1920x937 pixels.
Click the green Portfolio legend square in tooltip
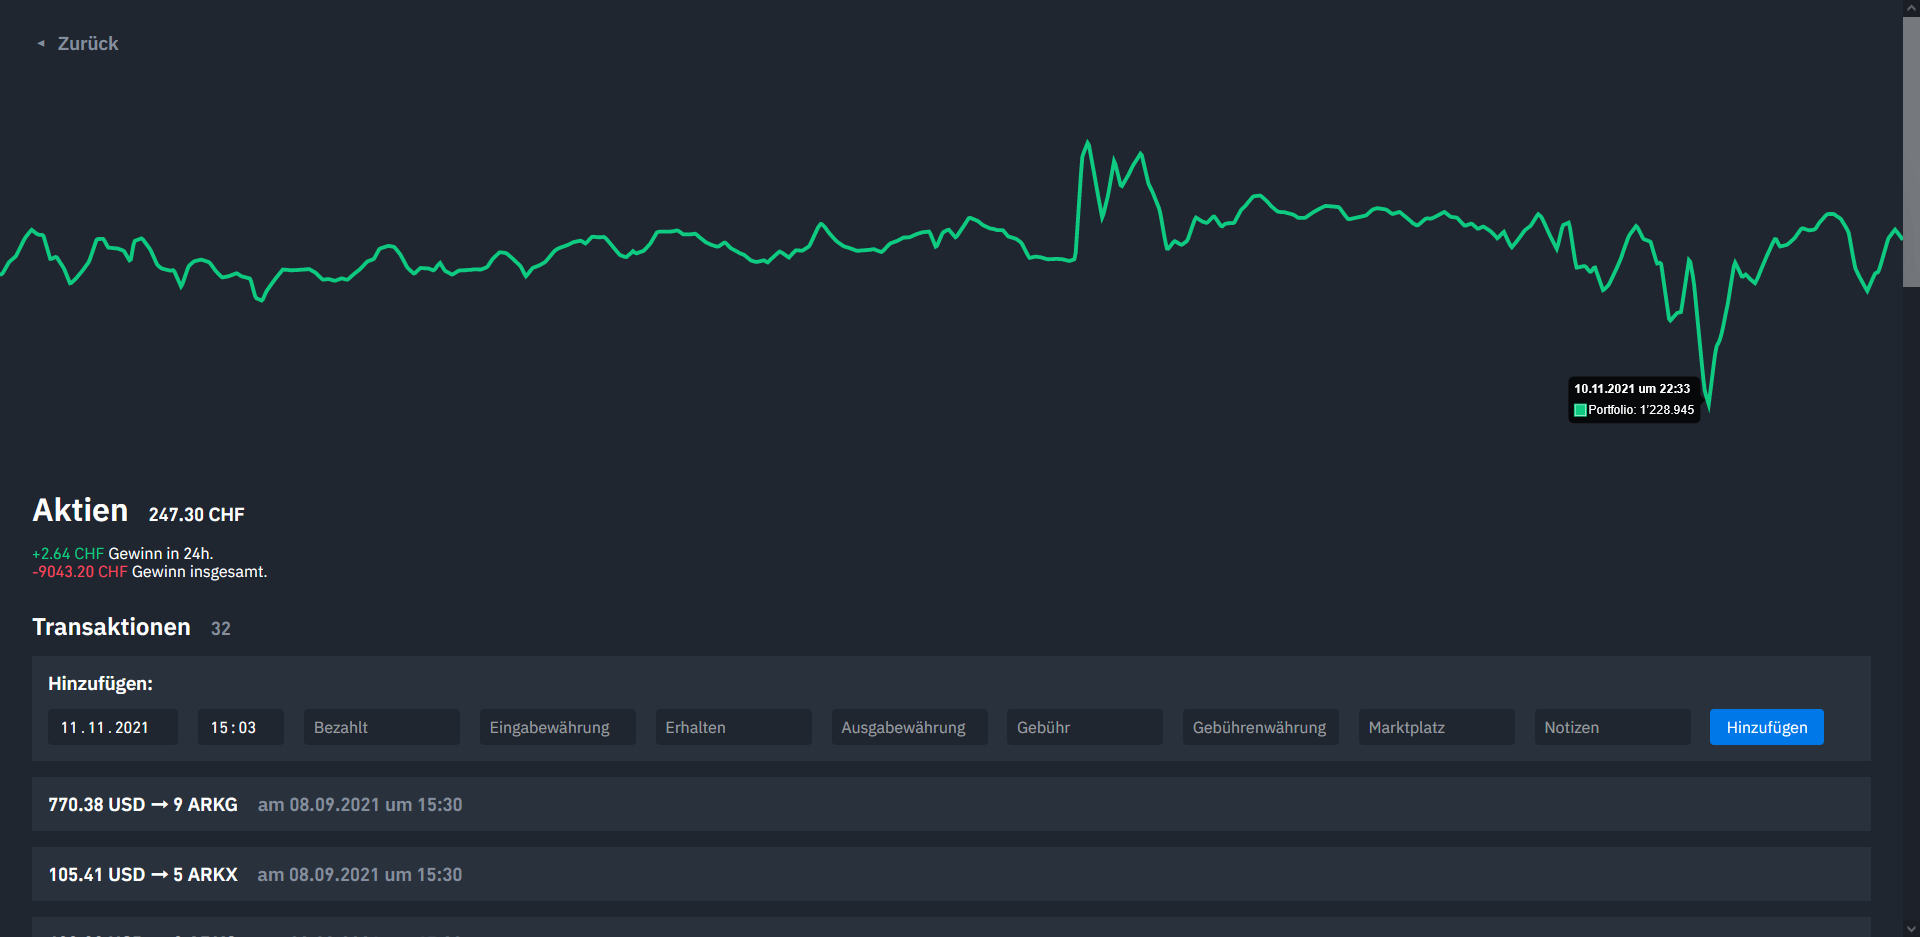coord(1580,410)
